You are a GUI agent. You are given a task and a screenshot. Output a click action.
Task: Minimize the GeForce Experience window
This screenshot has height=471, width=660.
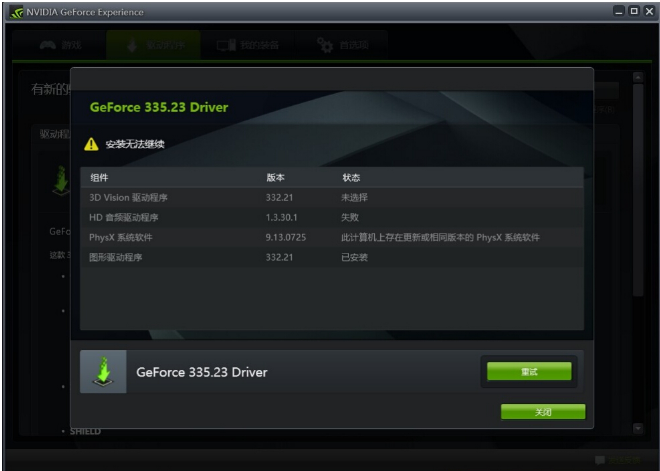point(619,12)
